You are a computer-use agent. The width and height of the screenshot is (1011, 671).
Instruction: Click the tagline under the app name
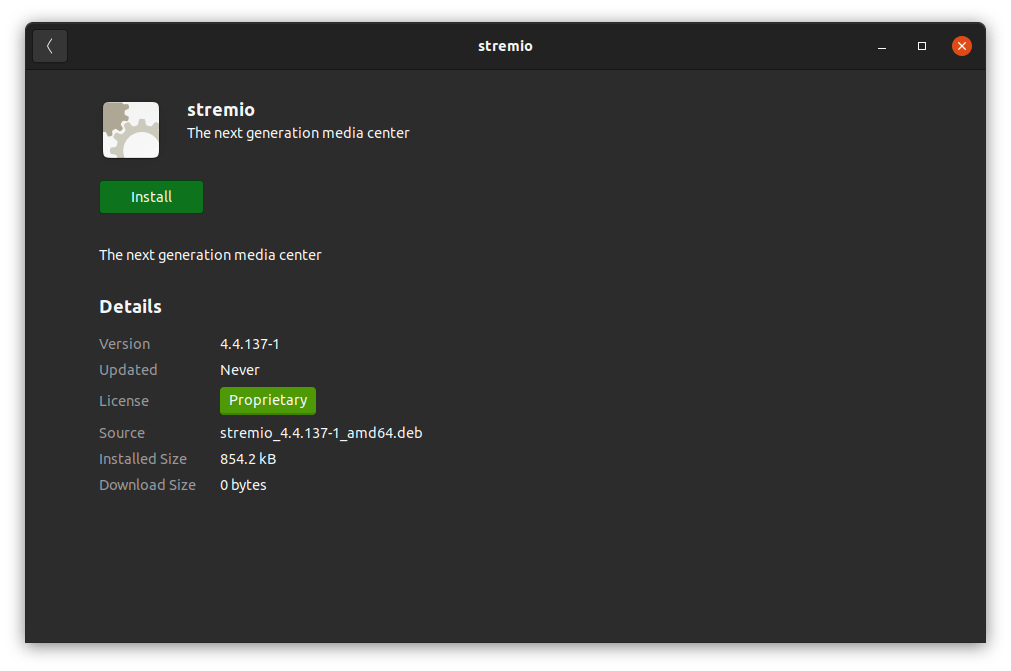[298, 133]
